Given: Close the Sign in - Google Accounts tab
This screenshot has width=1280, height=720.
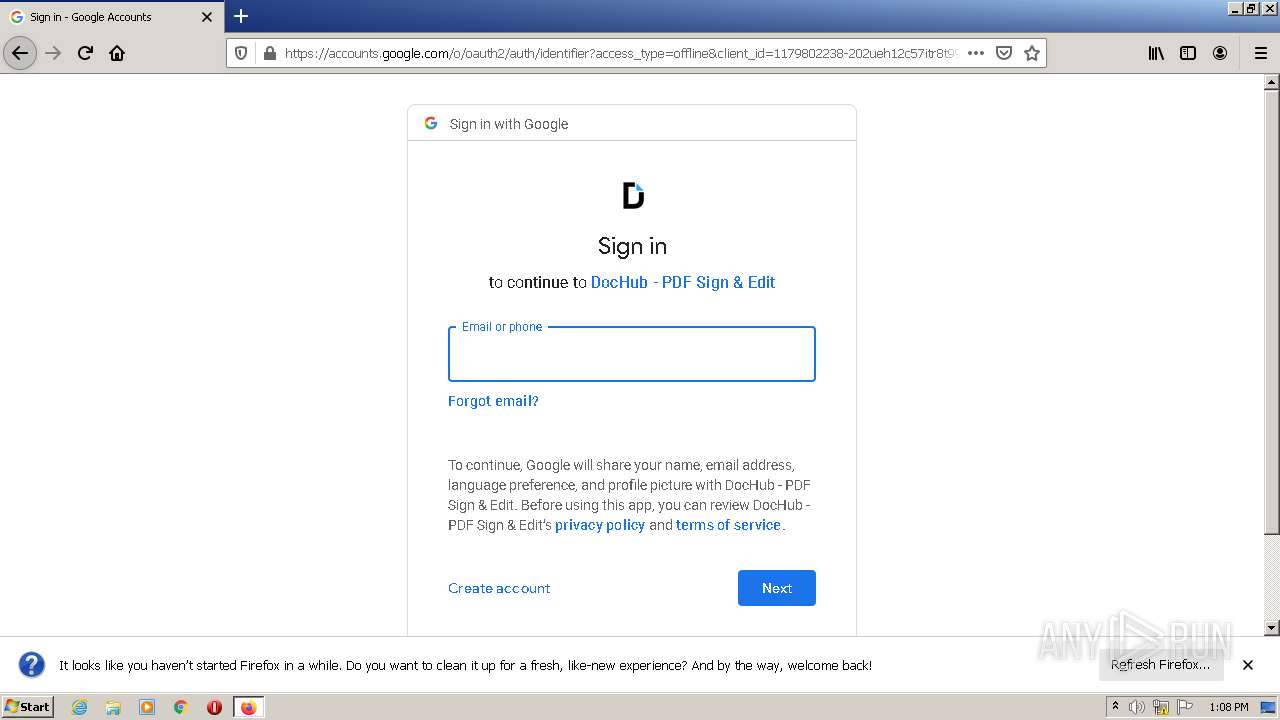Looking at the screenshot, I should (x=207, y=17).
